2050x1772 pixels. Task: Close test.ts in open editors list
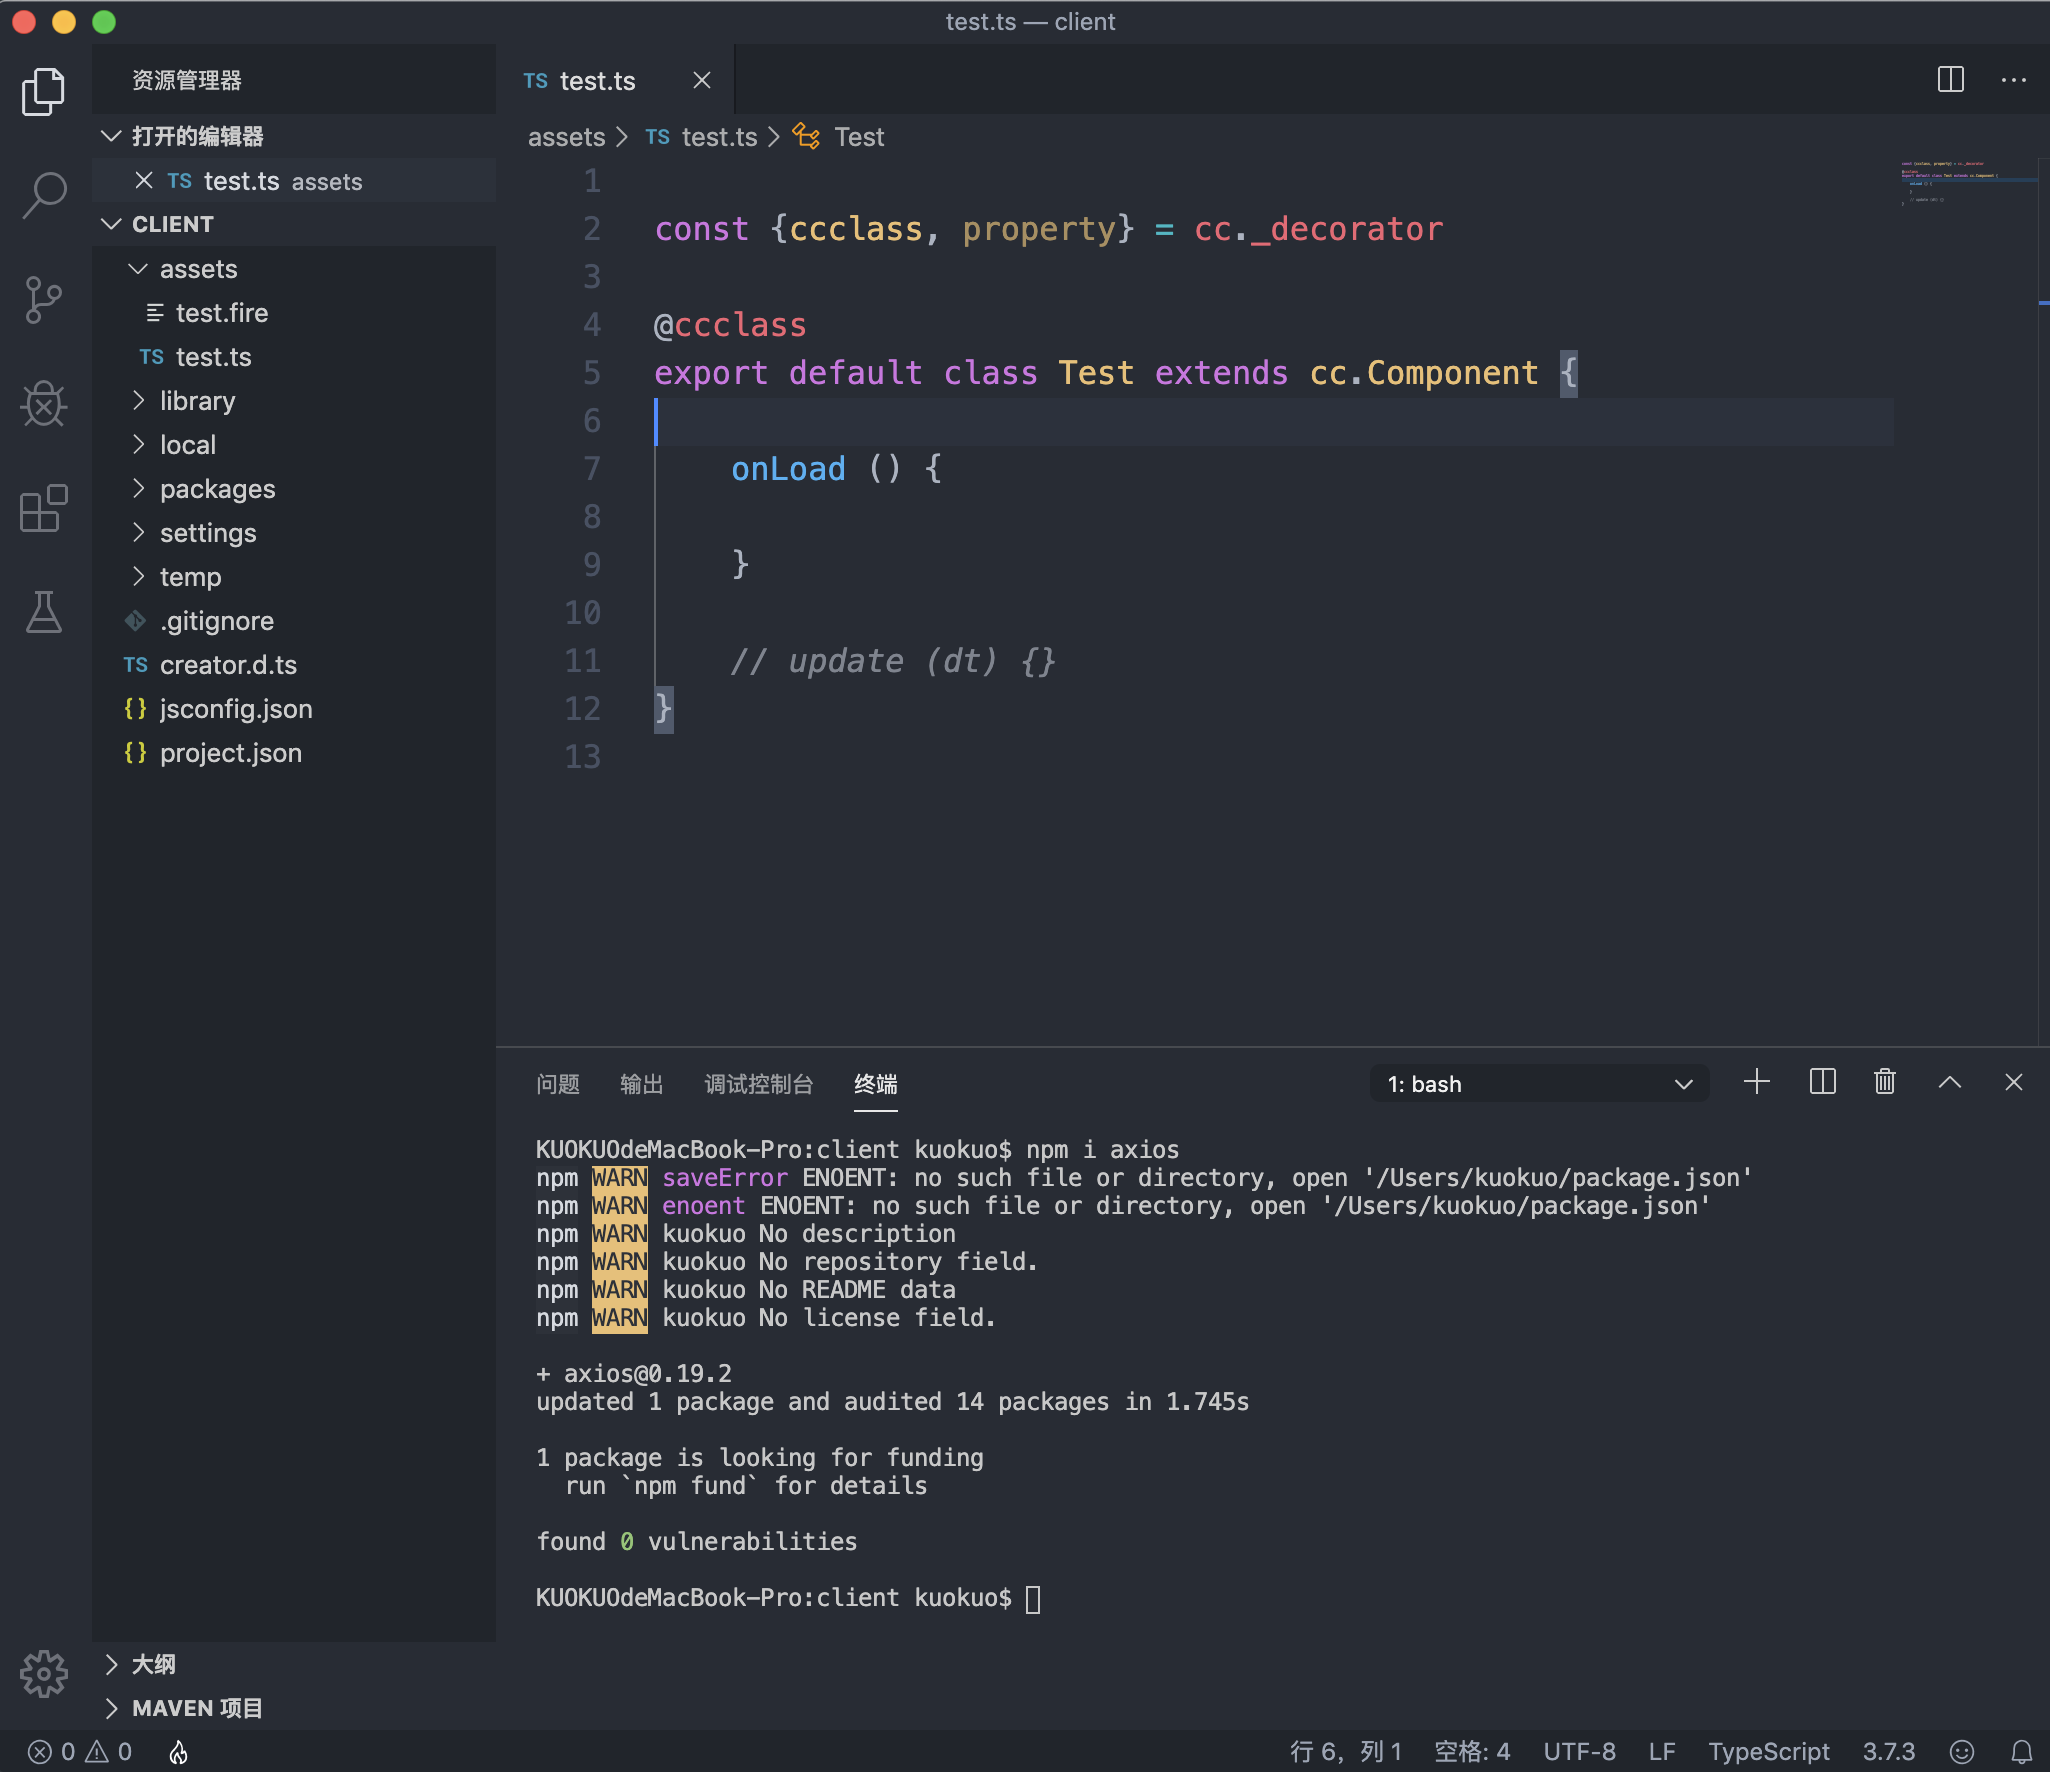[144, 180]
